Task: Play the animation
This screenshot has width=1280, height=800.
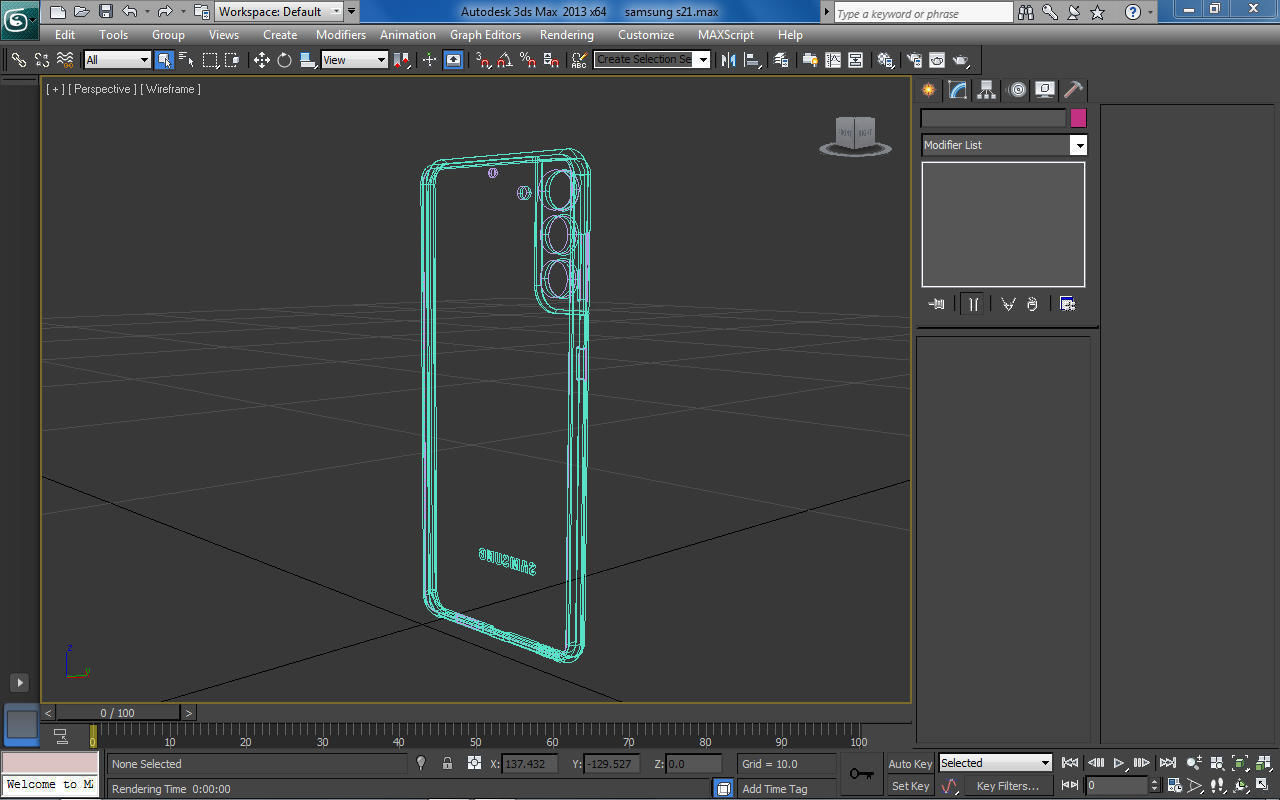Action: pyautogui.click(x=1119, y=763)
